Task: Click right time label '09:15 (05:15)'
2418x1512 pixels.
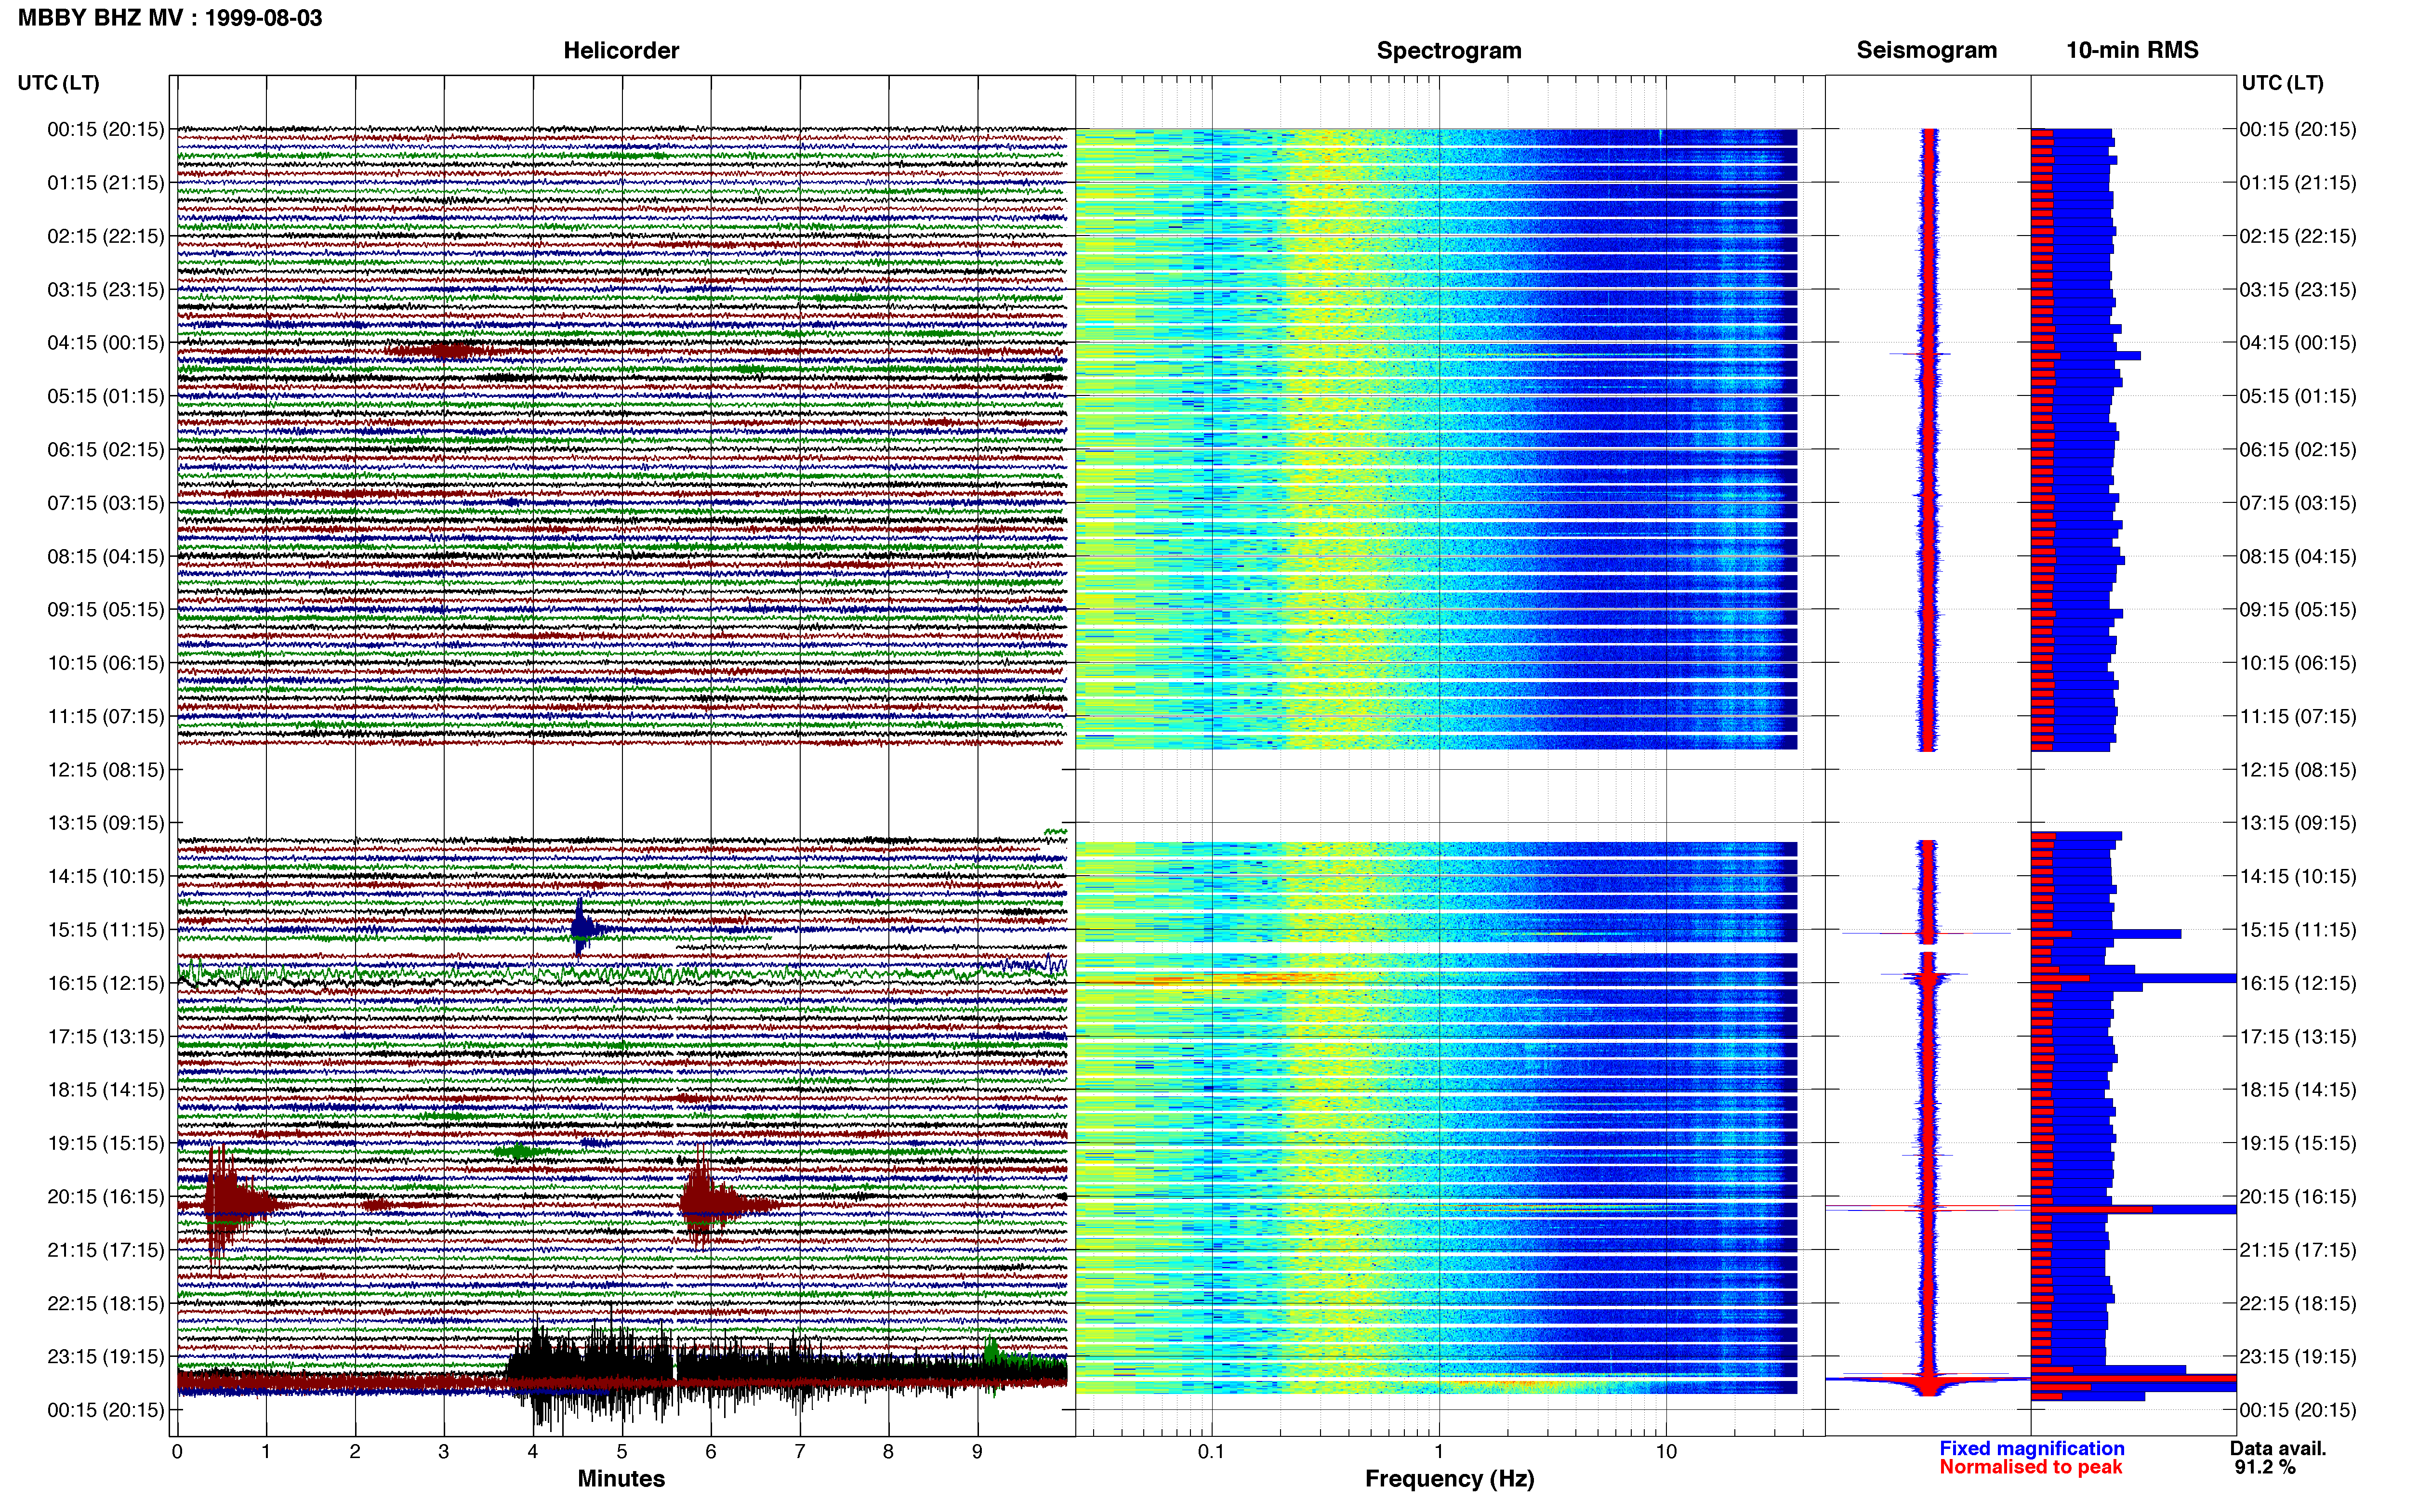Action: click(x=2298, y=610)
